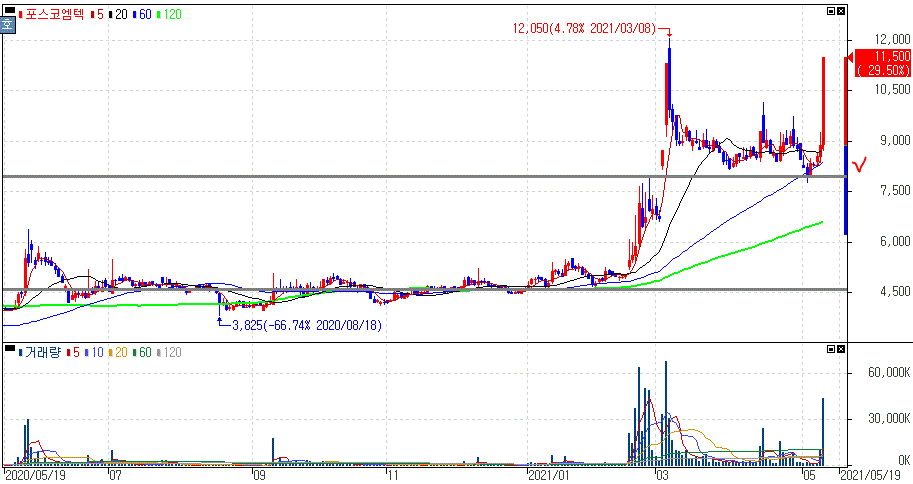Click the end date 2021/05/19 on time axis
913x484 pixels.
point(870,476)
